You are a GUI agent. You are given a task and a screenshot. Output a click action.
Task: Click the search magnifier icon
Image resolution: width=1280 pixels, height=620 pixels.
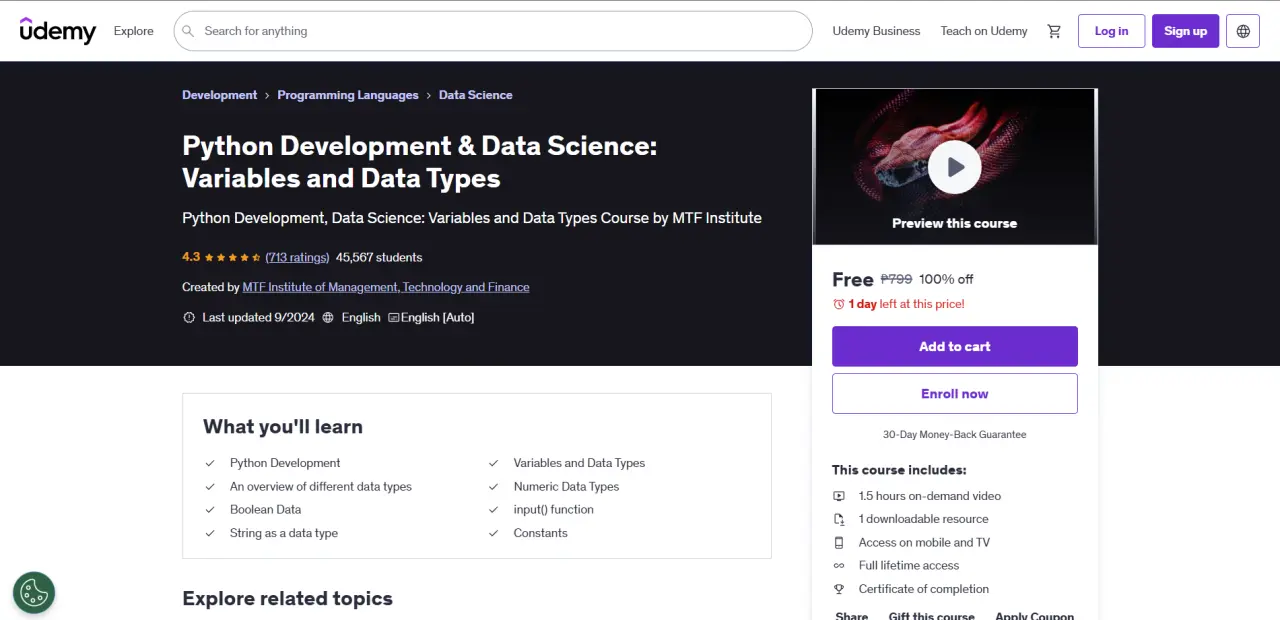point(189,31)
